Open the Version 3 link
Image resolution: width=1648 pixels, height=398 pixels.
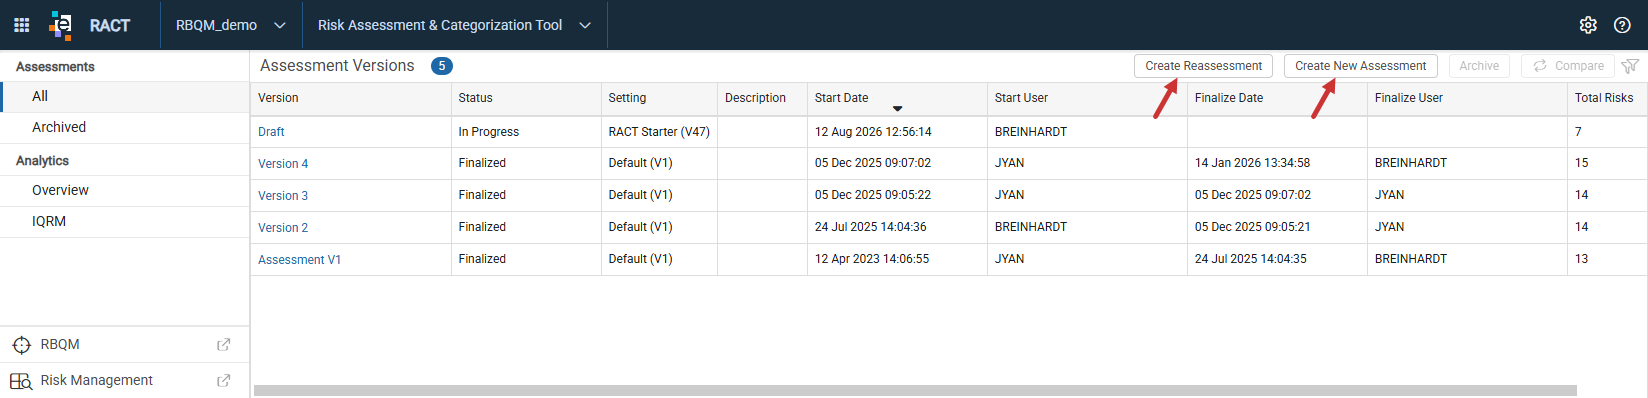coord(283,196)
